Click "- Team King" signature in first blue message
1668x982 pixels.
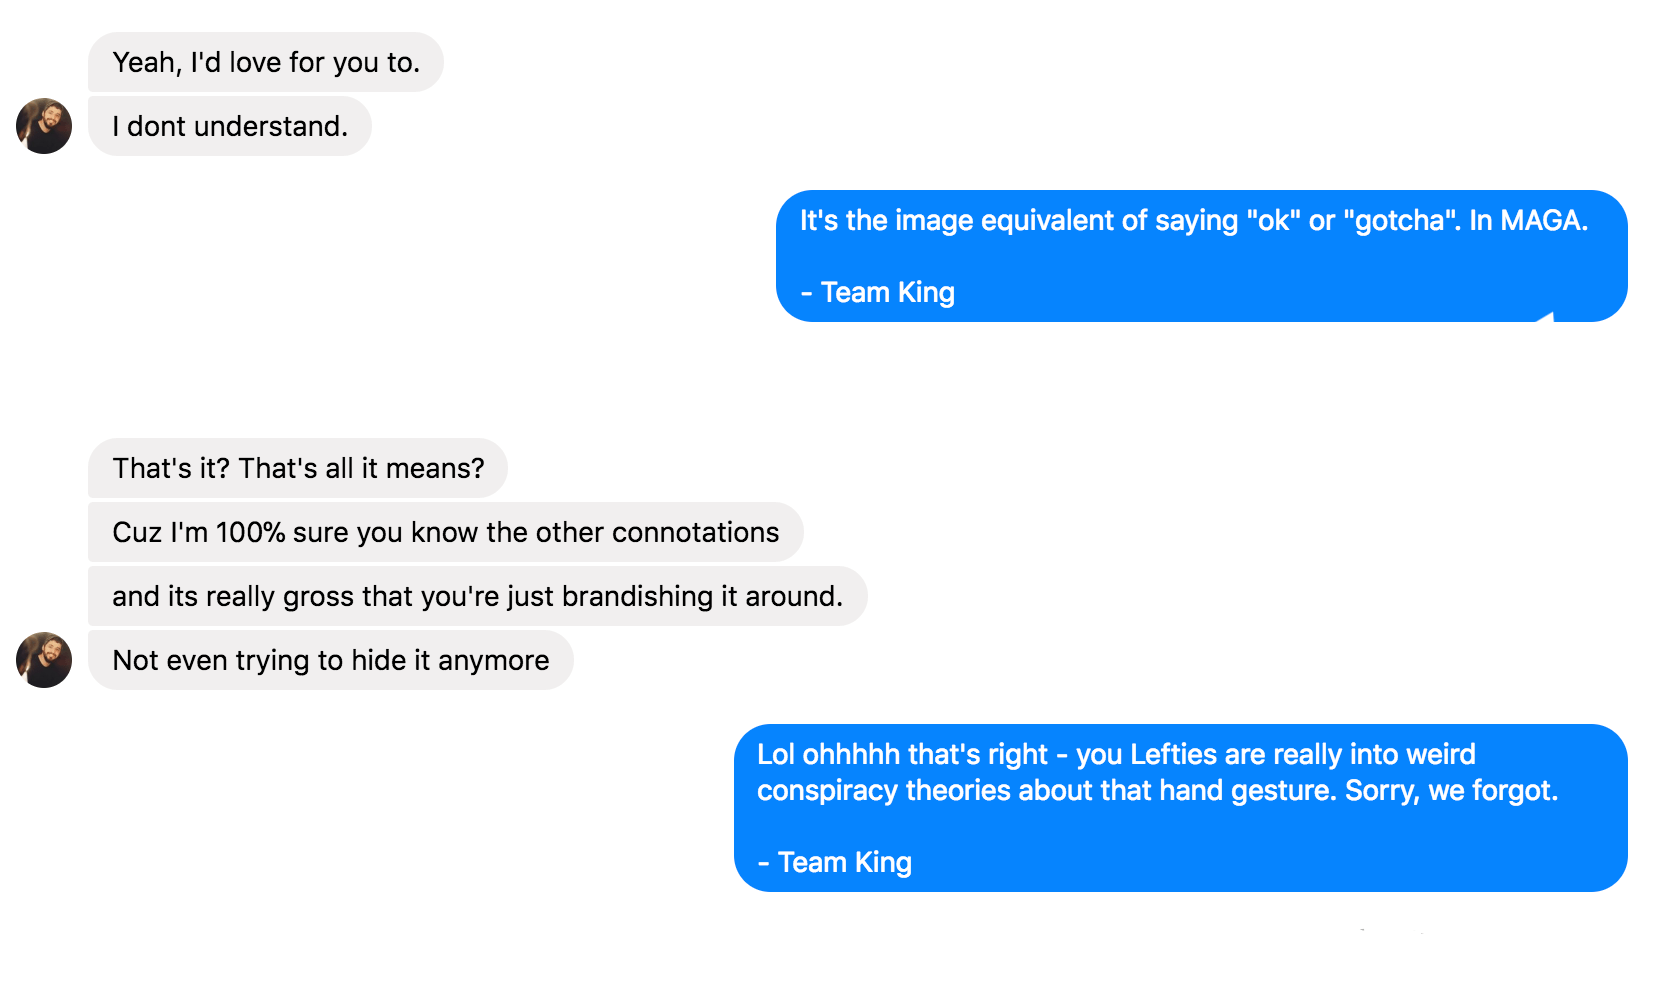(878, 292)
